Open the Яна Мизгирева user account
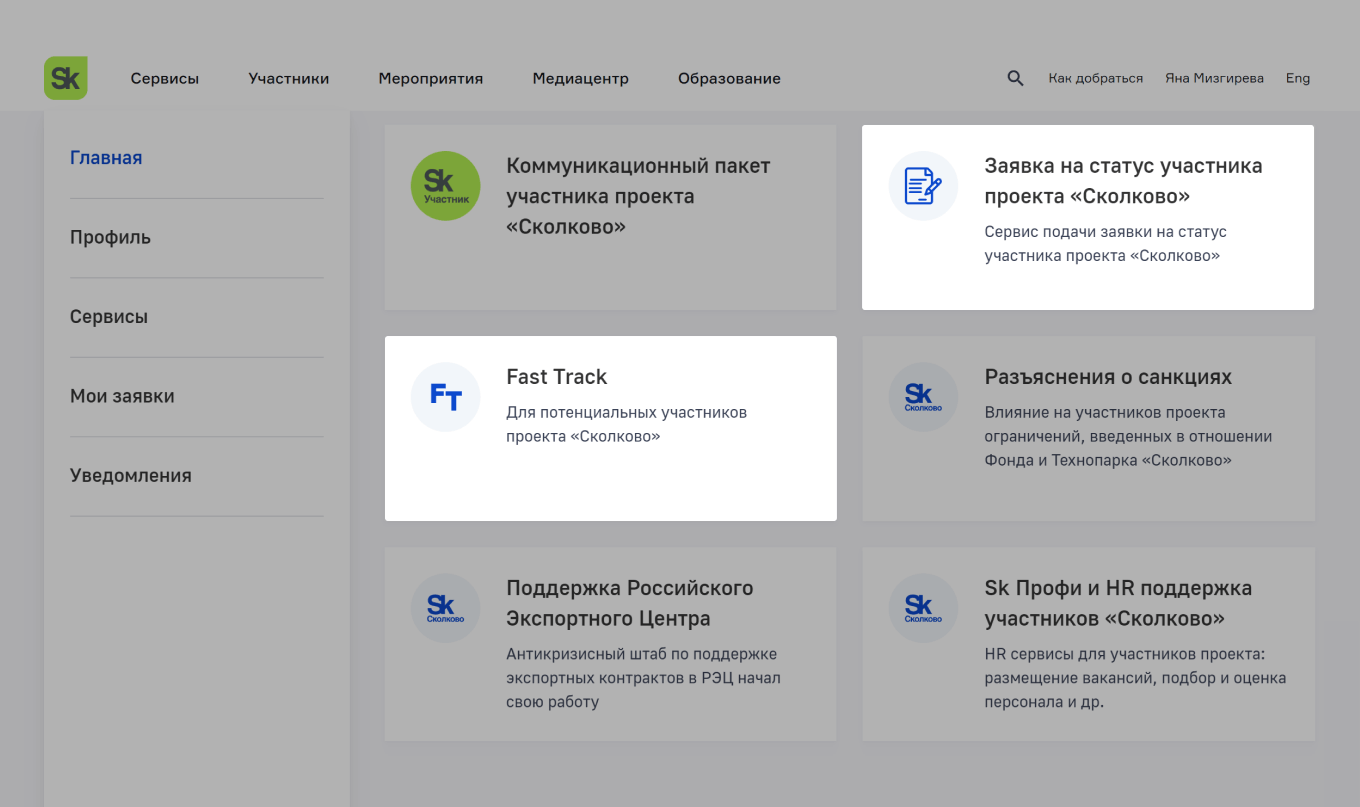This screenshot has width=1360, height=807. coord(1214,78)
